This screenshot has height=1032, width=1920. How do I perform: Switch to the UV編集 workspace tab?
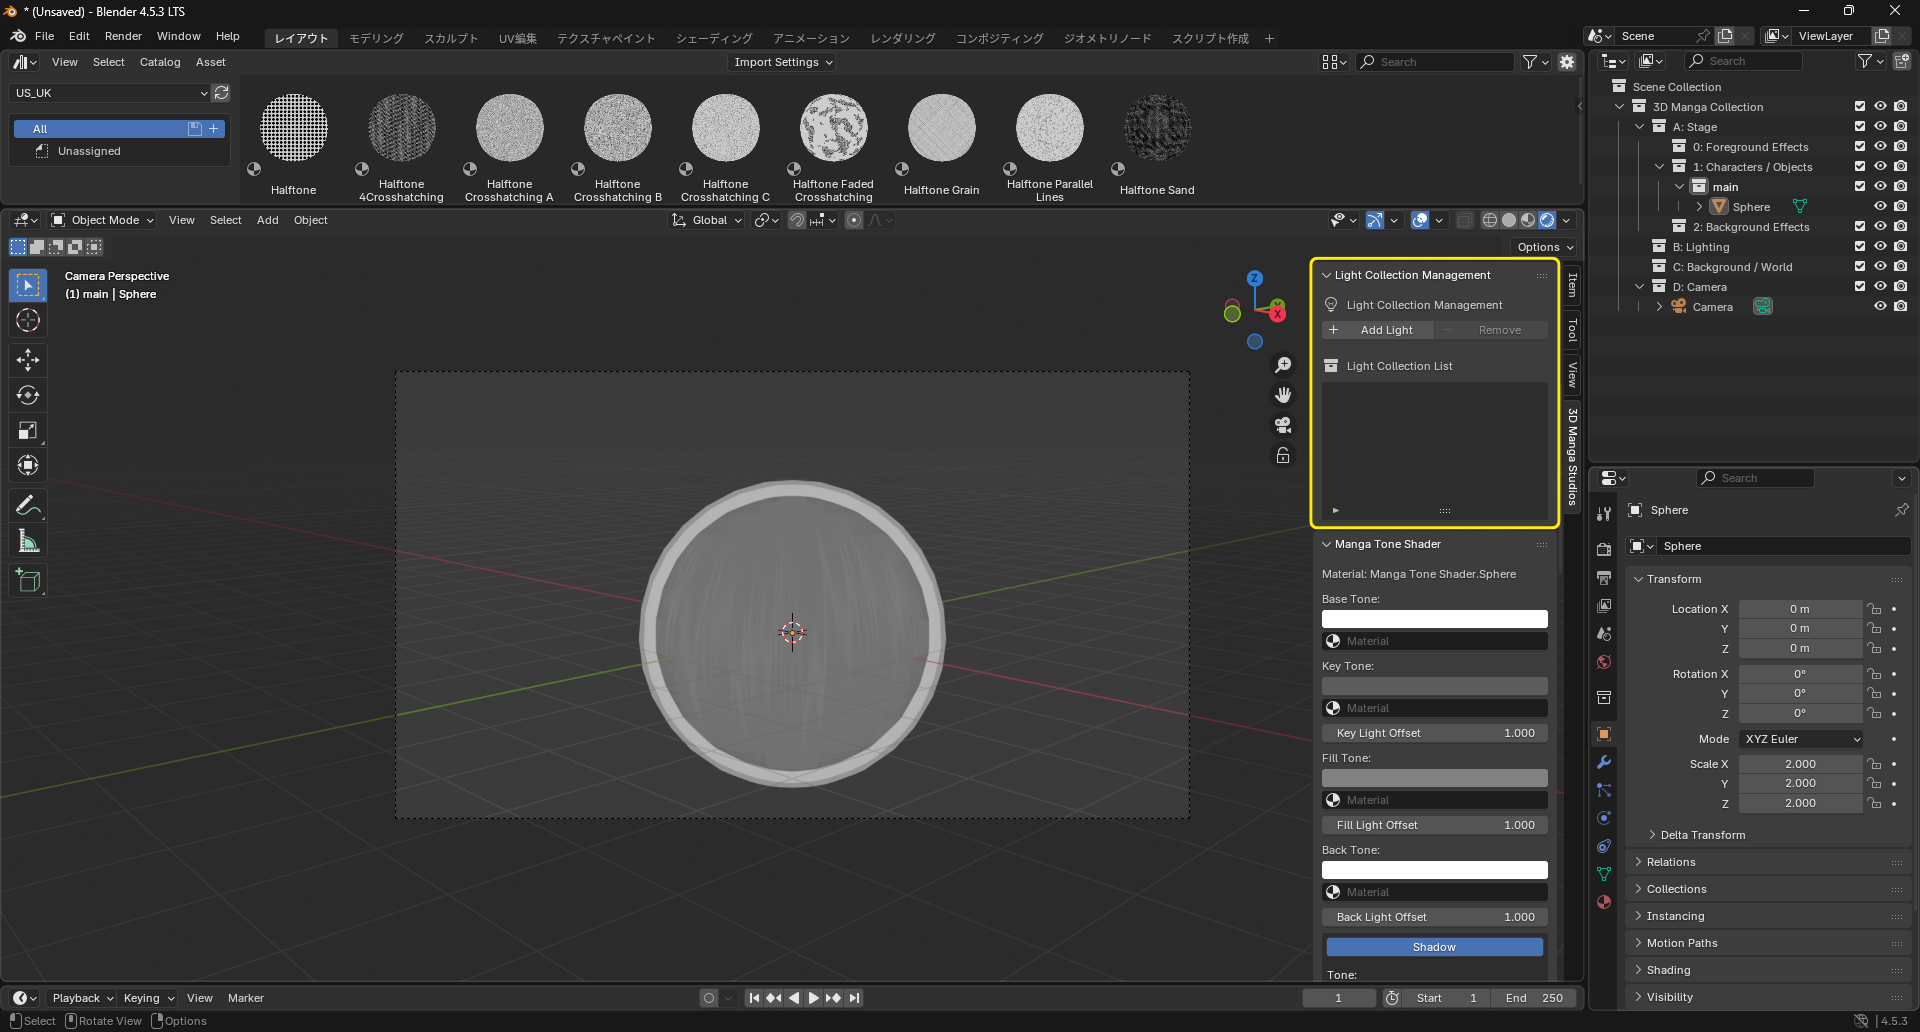coord(518,38)
